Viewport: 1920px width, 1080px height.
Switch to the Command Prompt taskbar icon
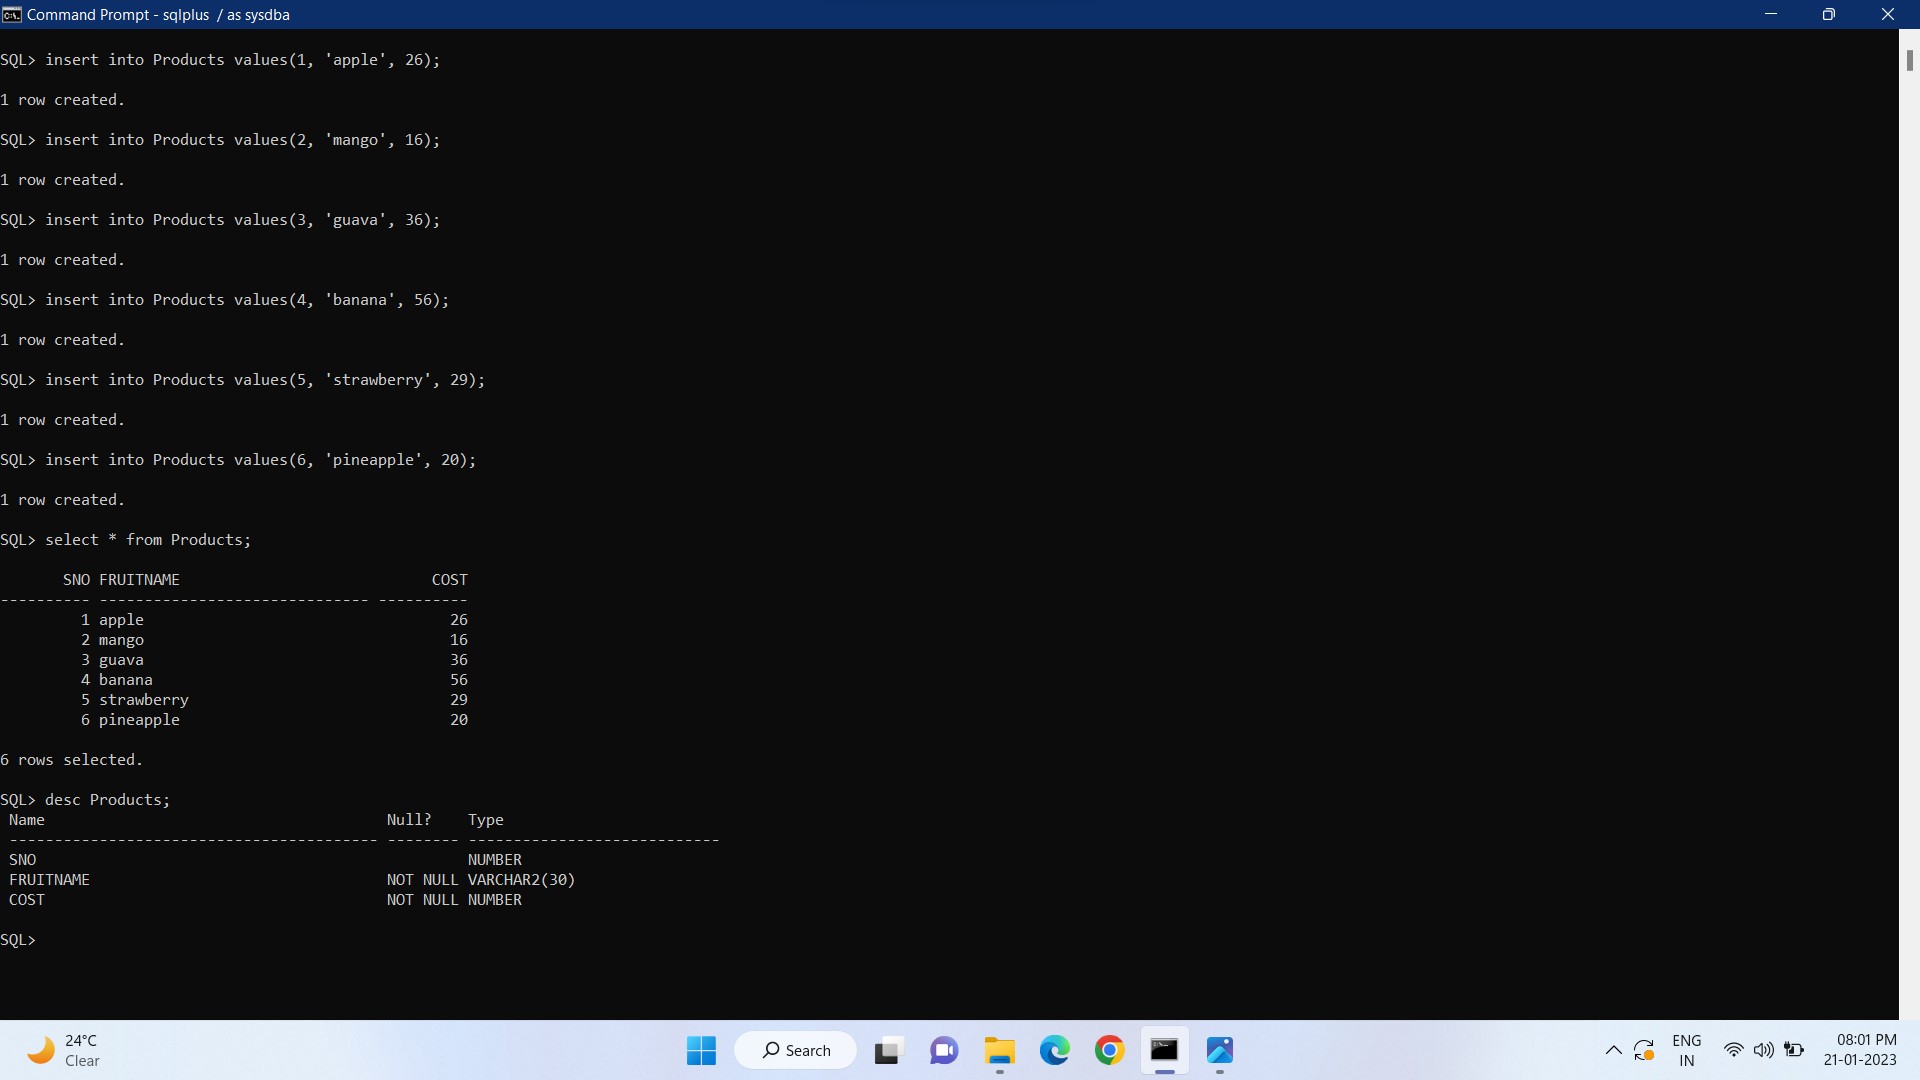1164,1050
